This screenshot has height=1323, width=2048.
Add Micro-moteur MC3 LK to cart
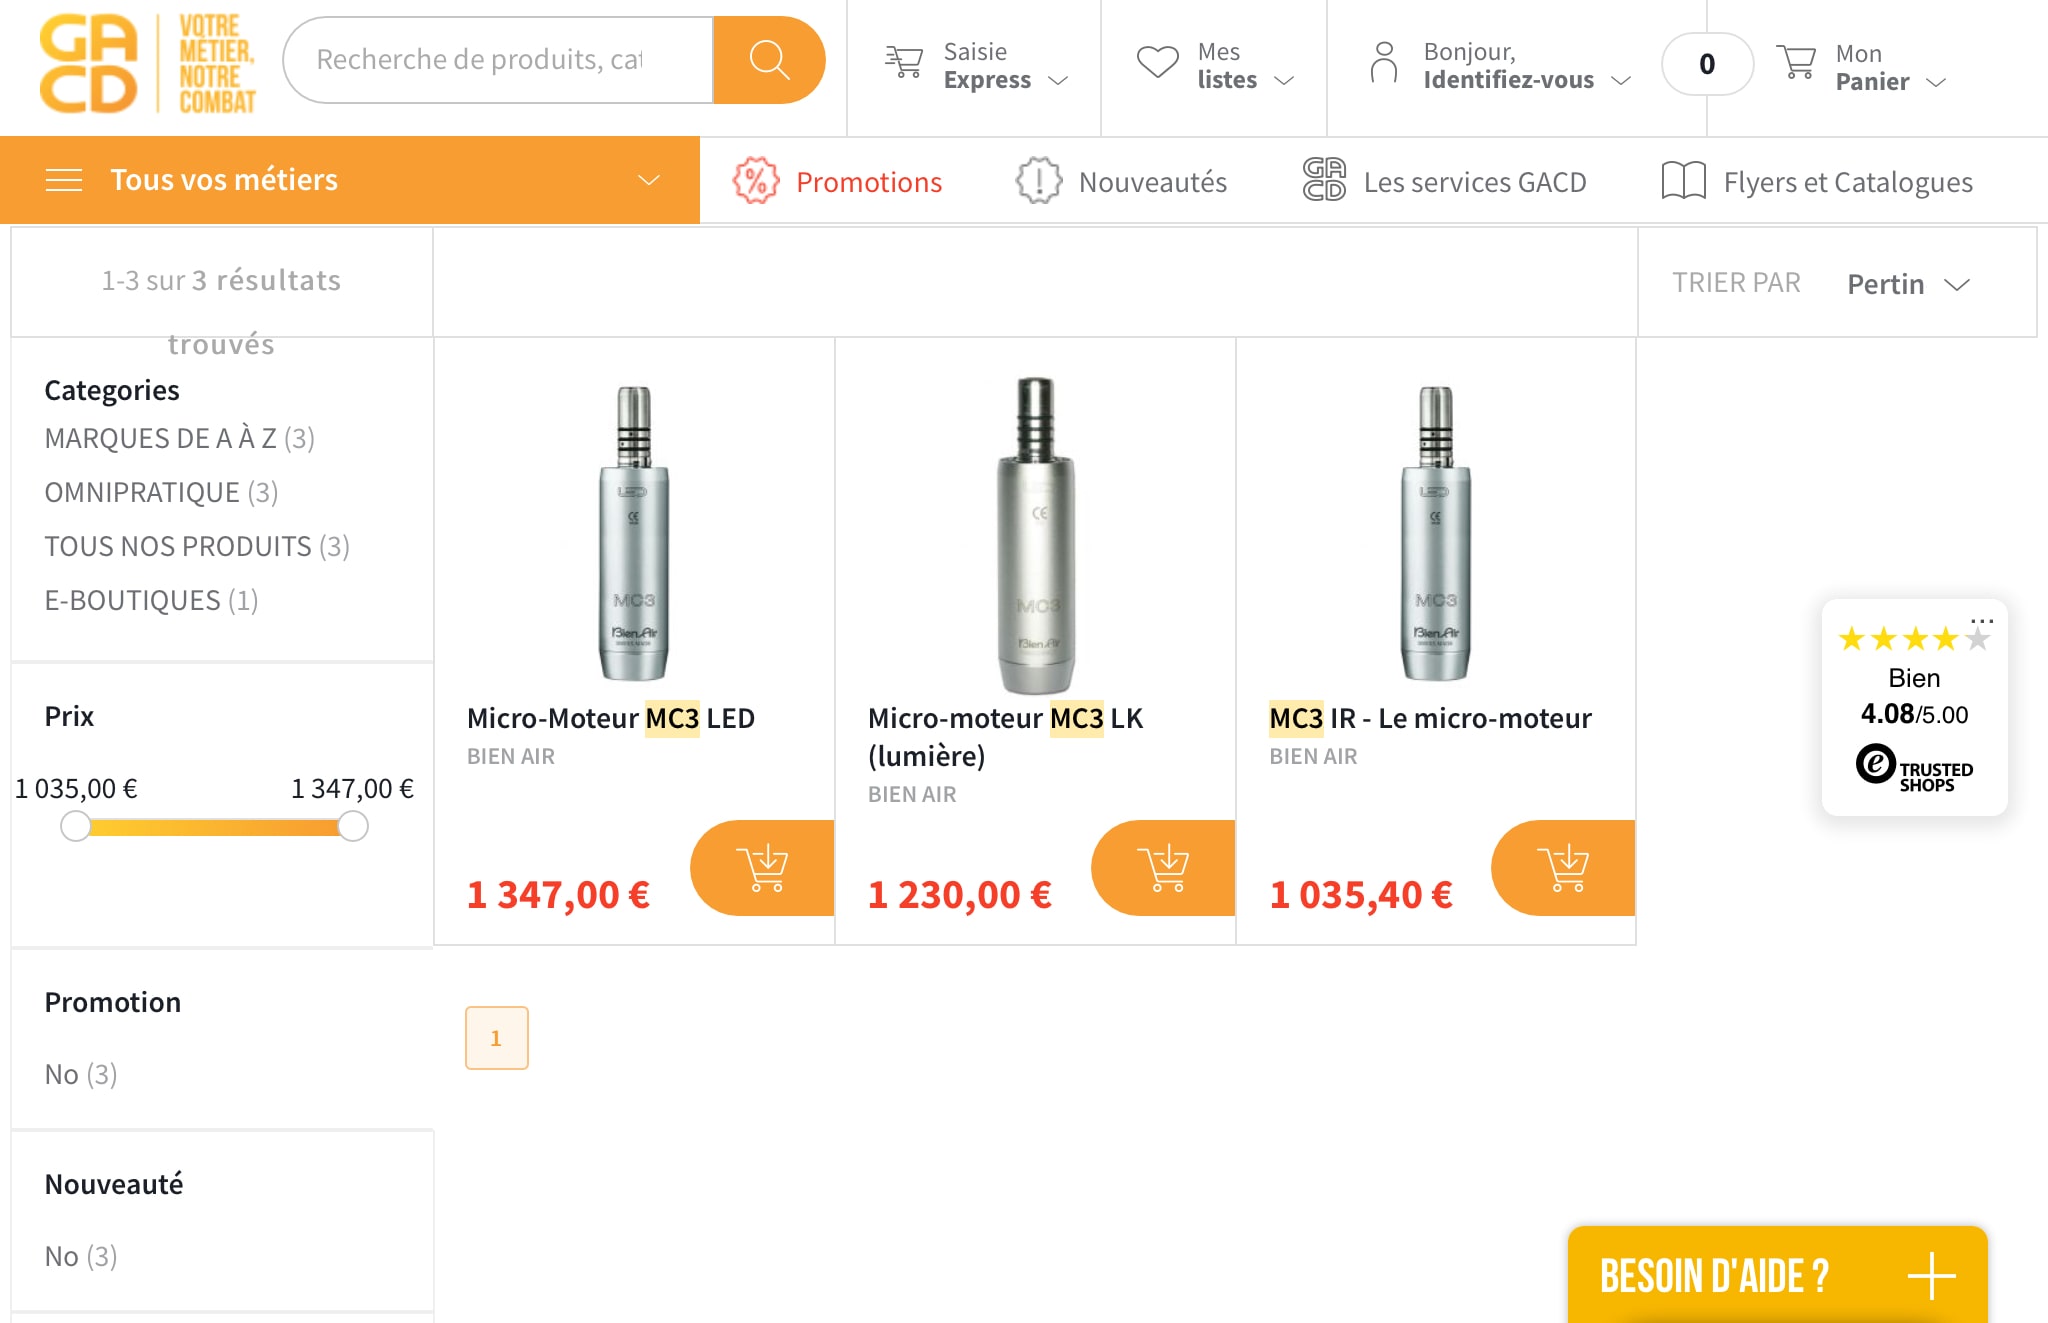click(1164, 867)
